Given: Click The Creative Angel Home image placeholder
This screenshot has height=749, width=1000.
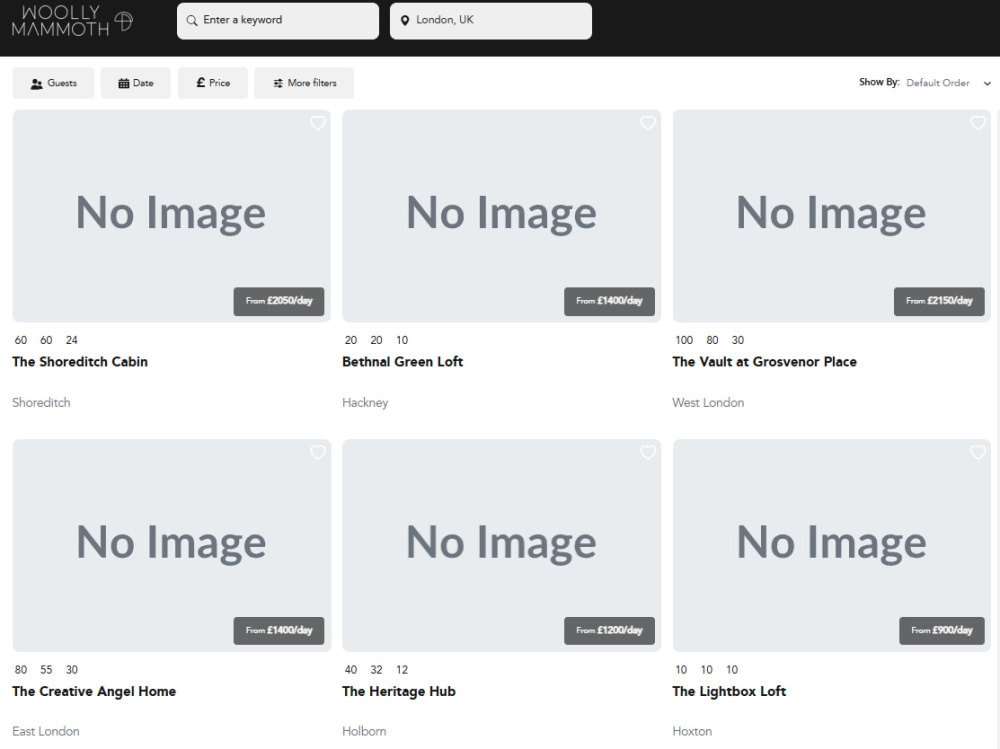Looking at the screenshot, I should [172, 545].
